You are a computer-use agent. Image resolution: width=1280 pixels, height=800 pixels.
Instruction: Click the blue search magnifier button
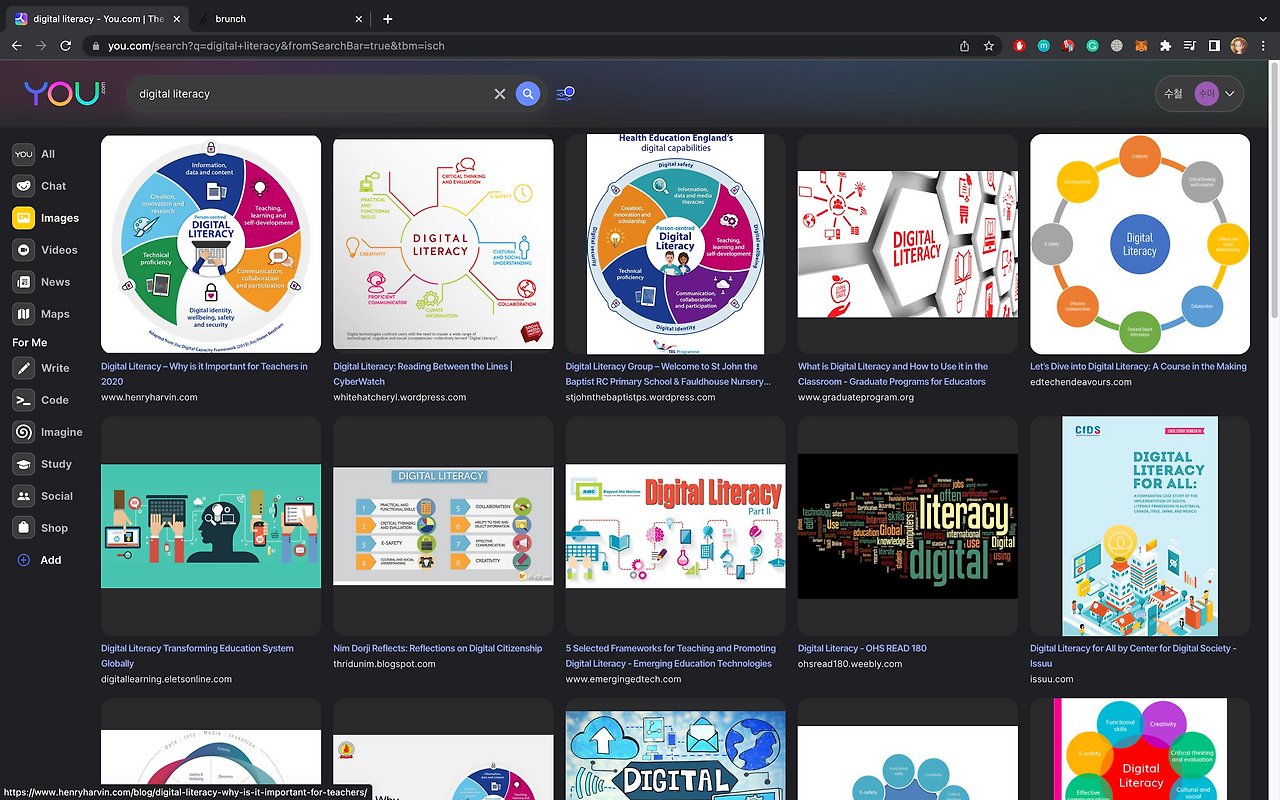click(x=528, y=94)
